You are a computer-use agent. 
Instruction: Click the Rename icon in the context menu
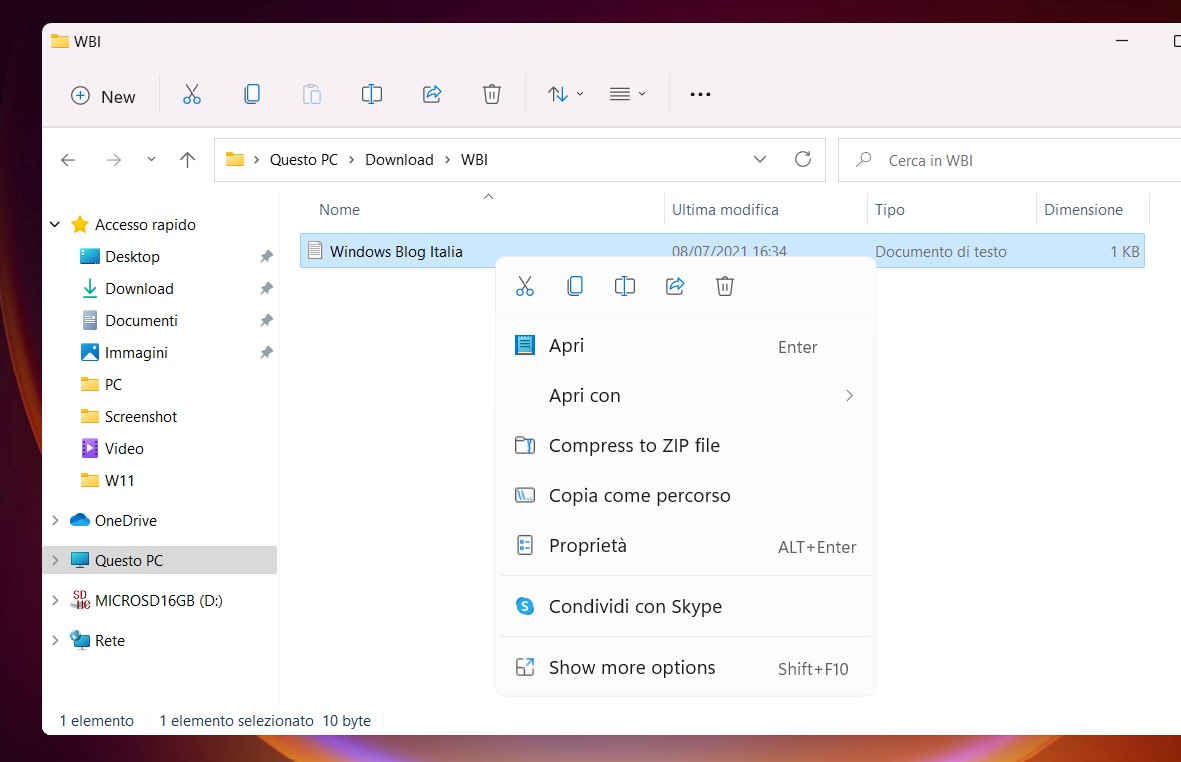click(x=624, y=286)
